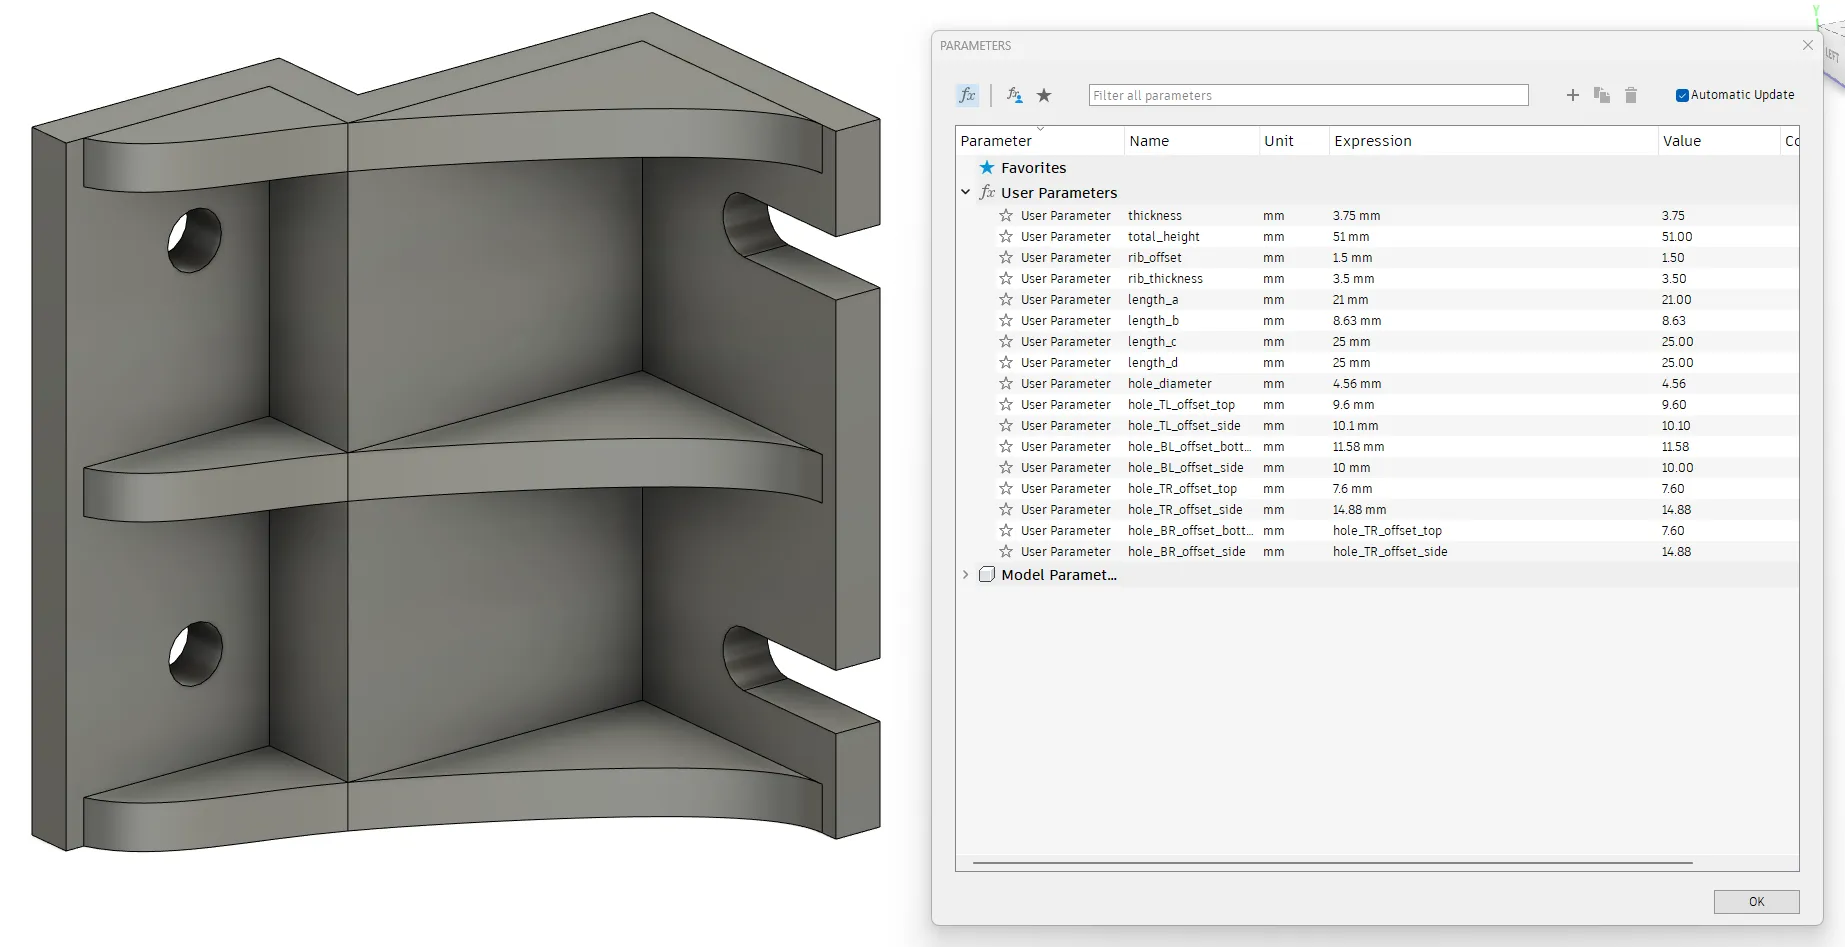Close the Parameters dialog

[x=1807, y=45]
